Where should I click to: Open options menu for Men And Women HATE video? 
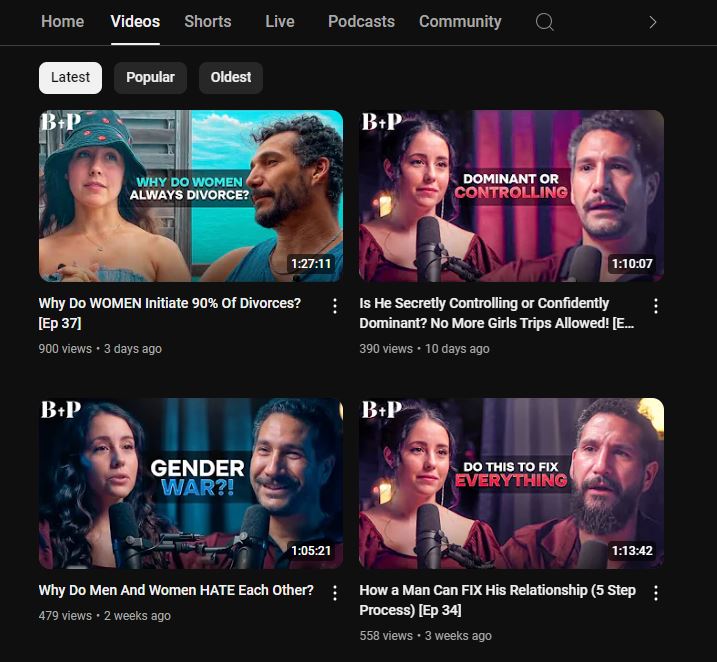coord(335,593)
